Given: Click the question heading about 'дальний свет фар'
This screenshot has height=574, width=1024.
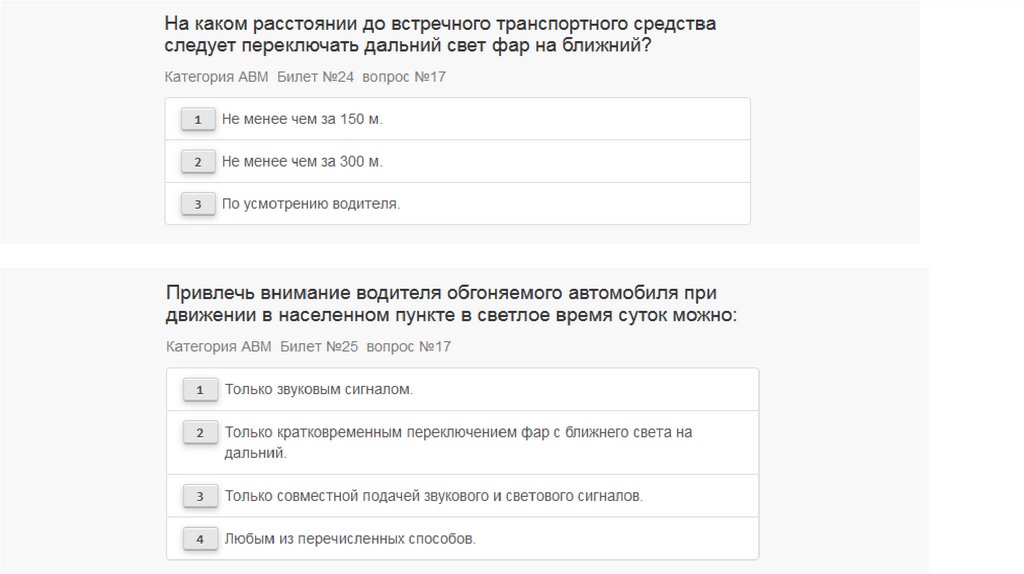Looking at the screenshot, I should 440,35.
